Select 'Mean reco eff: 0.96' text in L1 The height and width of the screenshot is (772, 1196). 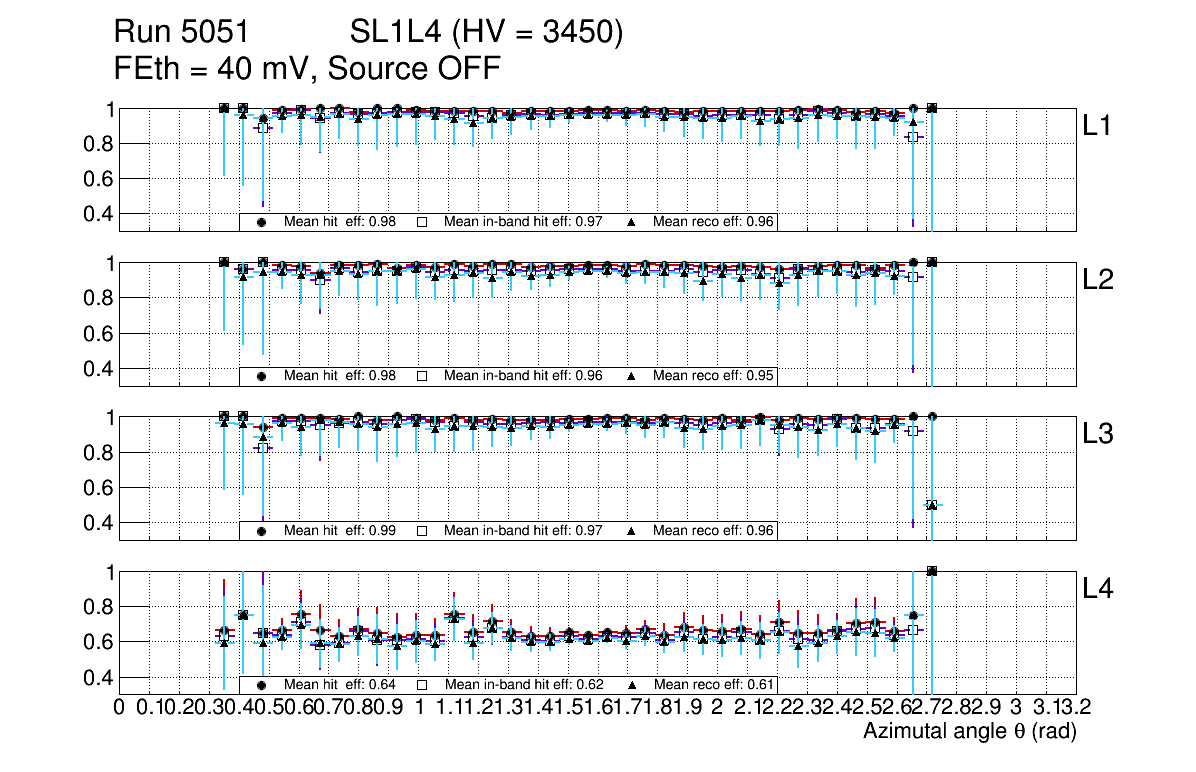(x=714, y=222)
